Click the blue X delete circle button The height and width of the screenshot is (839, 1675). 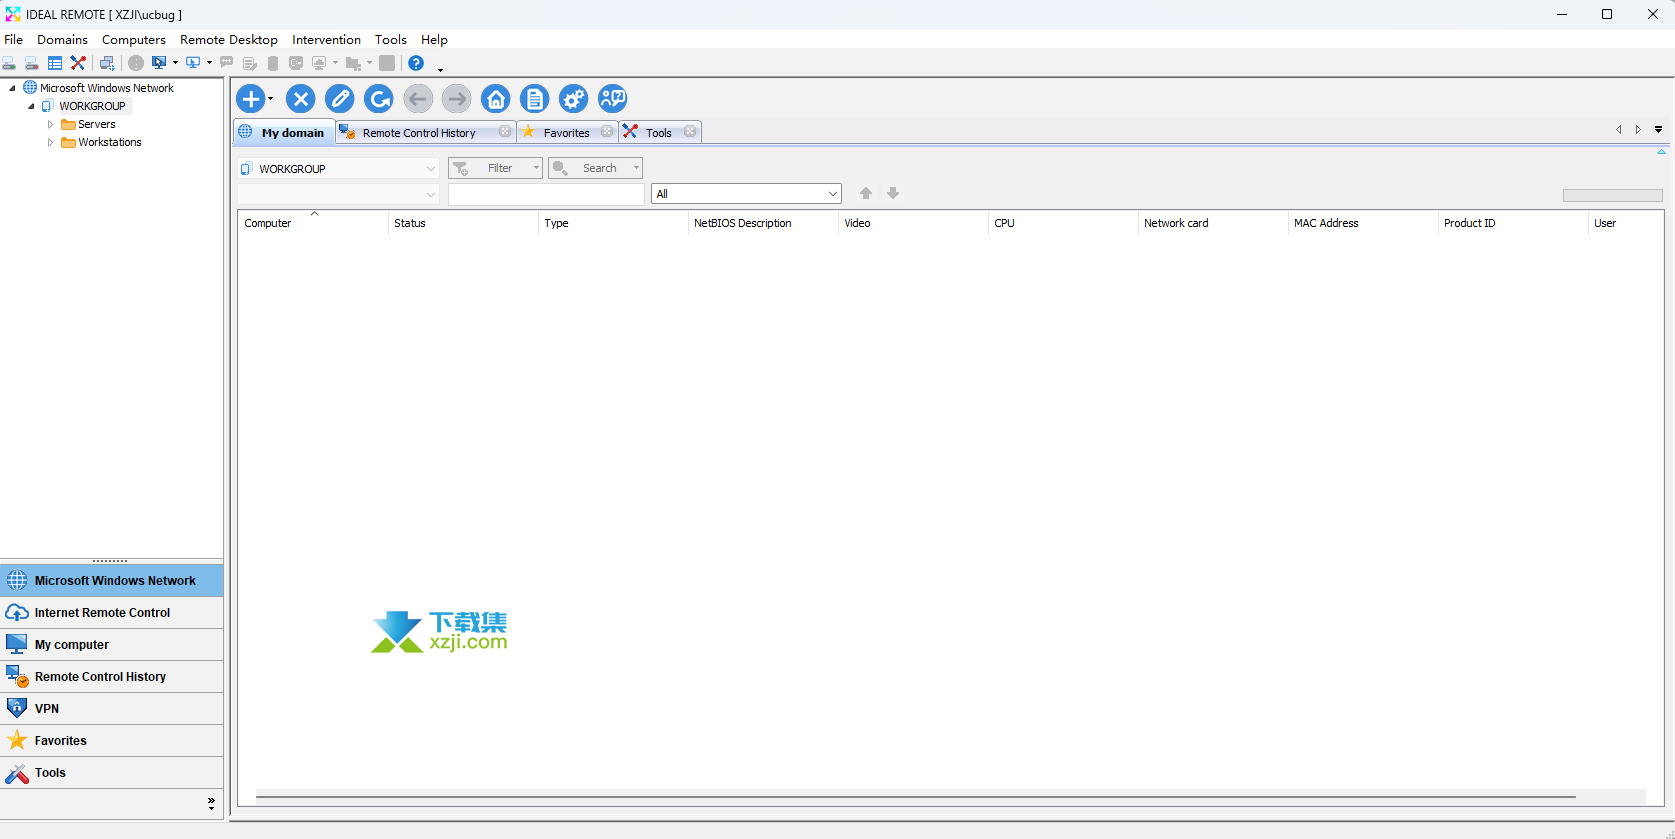tap(300, 99)
